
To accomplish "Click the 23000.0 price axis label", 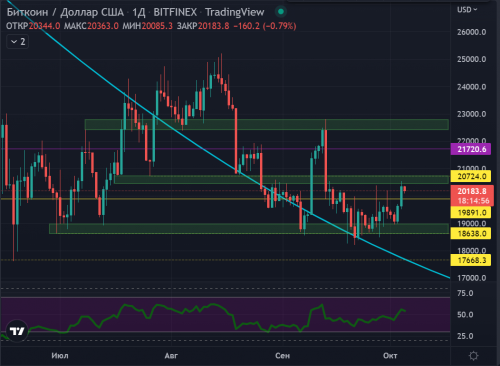I will tap(471, 114).
